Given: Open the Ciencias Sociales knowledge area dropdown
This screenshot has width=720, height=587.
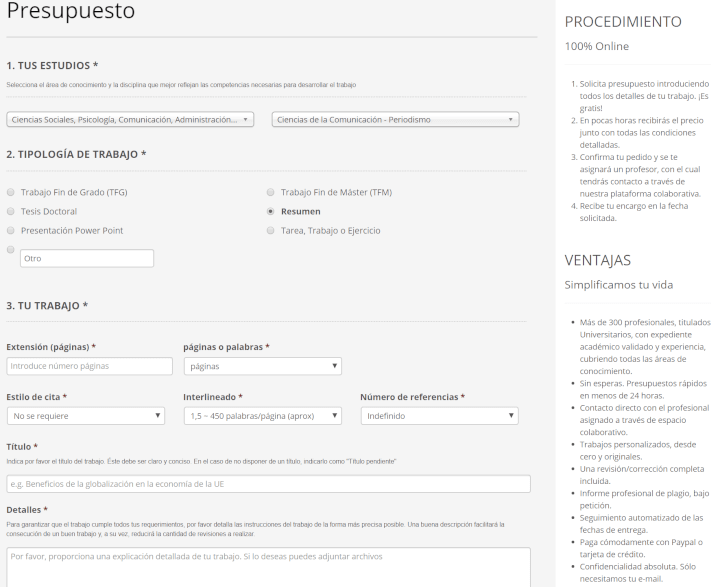Looking at the screenshot, I should (x=130, y=119).
